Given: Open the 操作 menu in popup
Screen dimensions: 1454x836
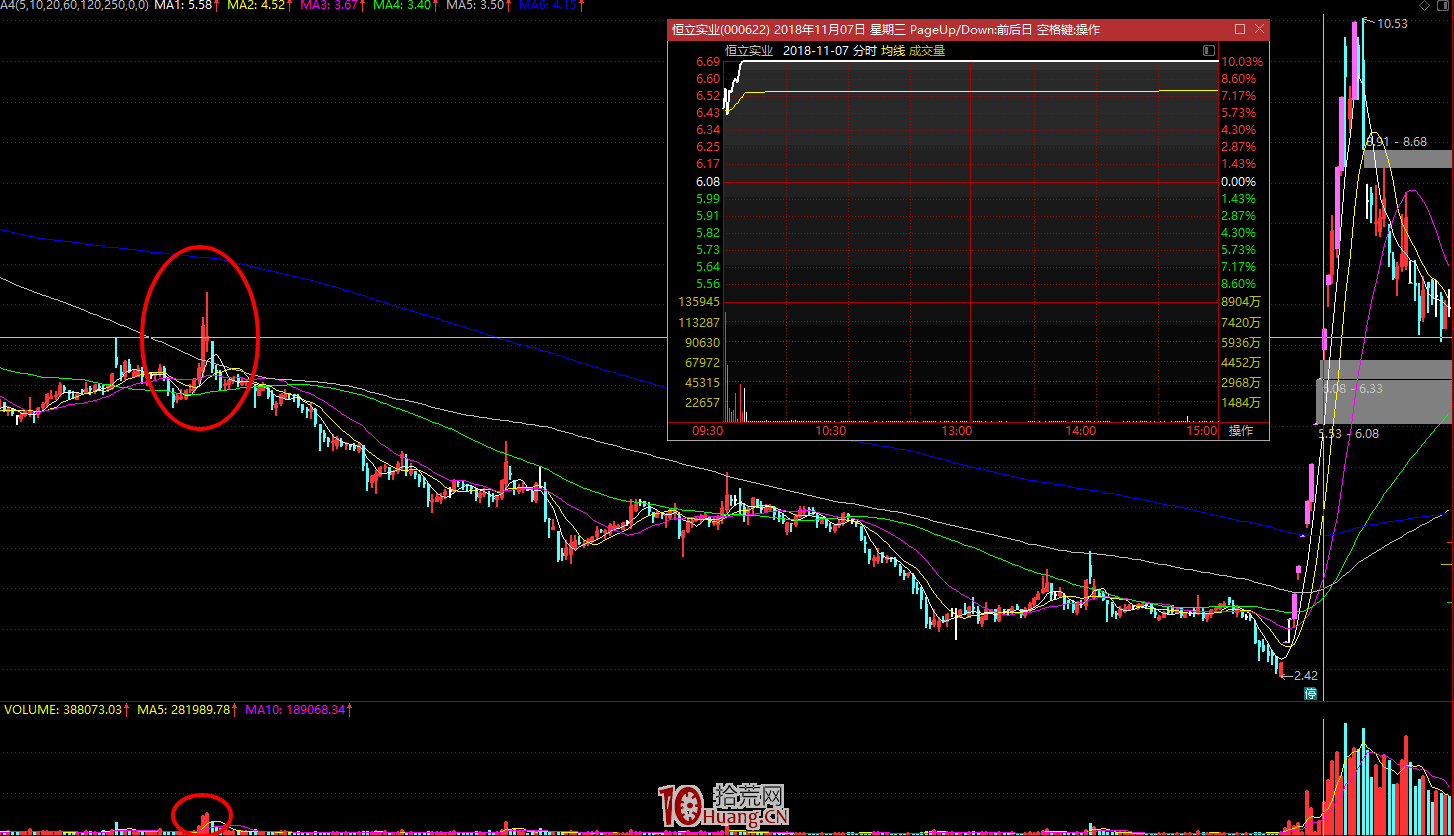Looking at the screenshot, I should [1241, 431].
